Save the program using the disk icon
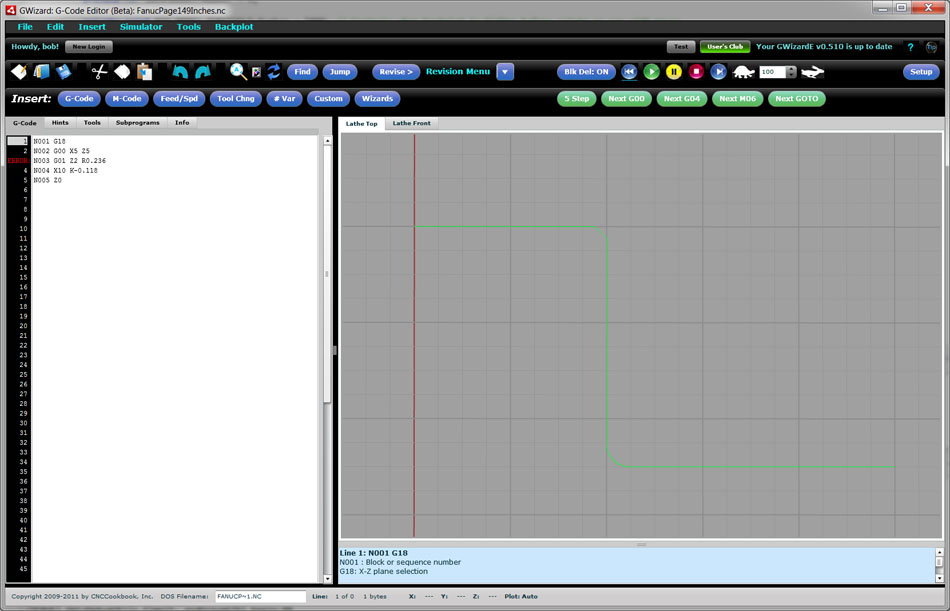 pyautogui.click(x=62, y=71)
